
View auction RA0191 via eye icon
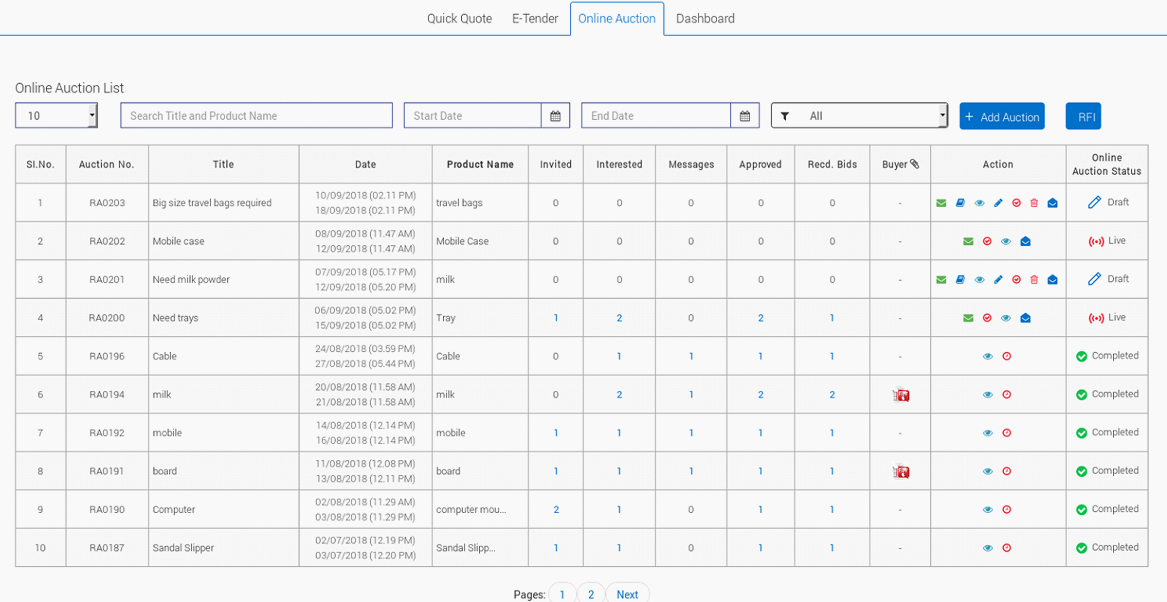pyautogui.click(x=988, y=471)
